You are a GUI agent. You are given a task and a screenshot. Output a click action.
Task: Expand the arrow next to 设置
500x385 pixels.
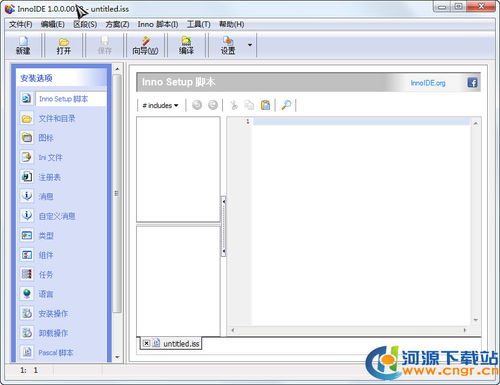(x=250, y=45)
